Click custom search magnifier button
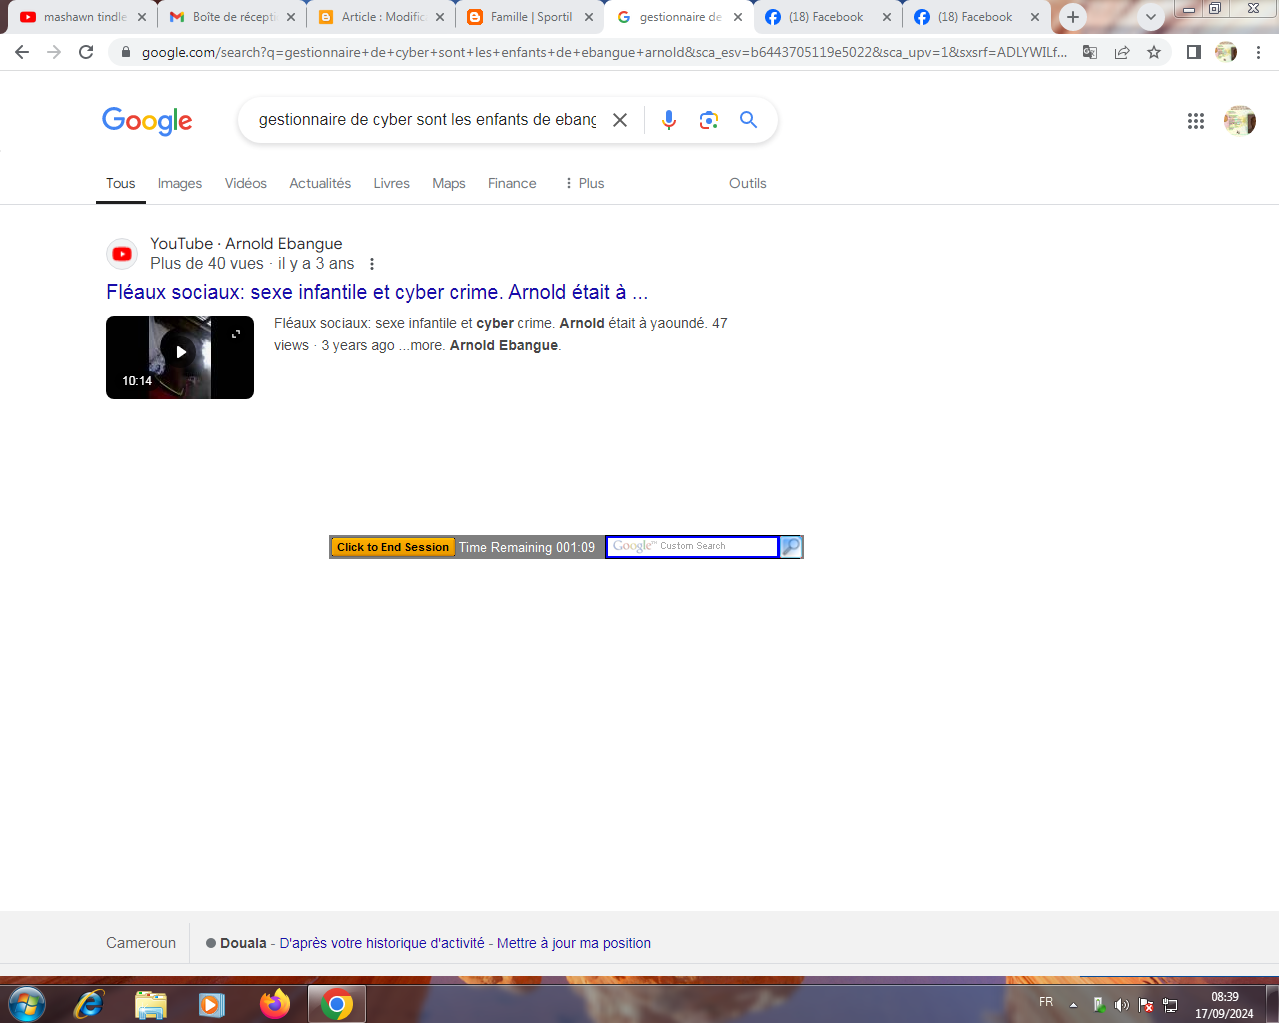Viewport: 1279px width, 1023px height. 791,546
